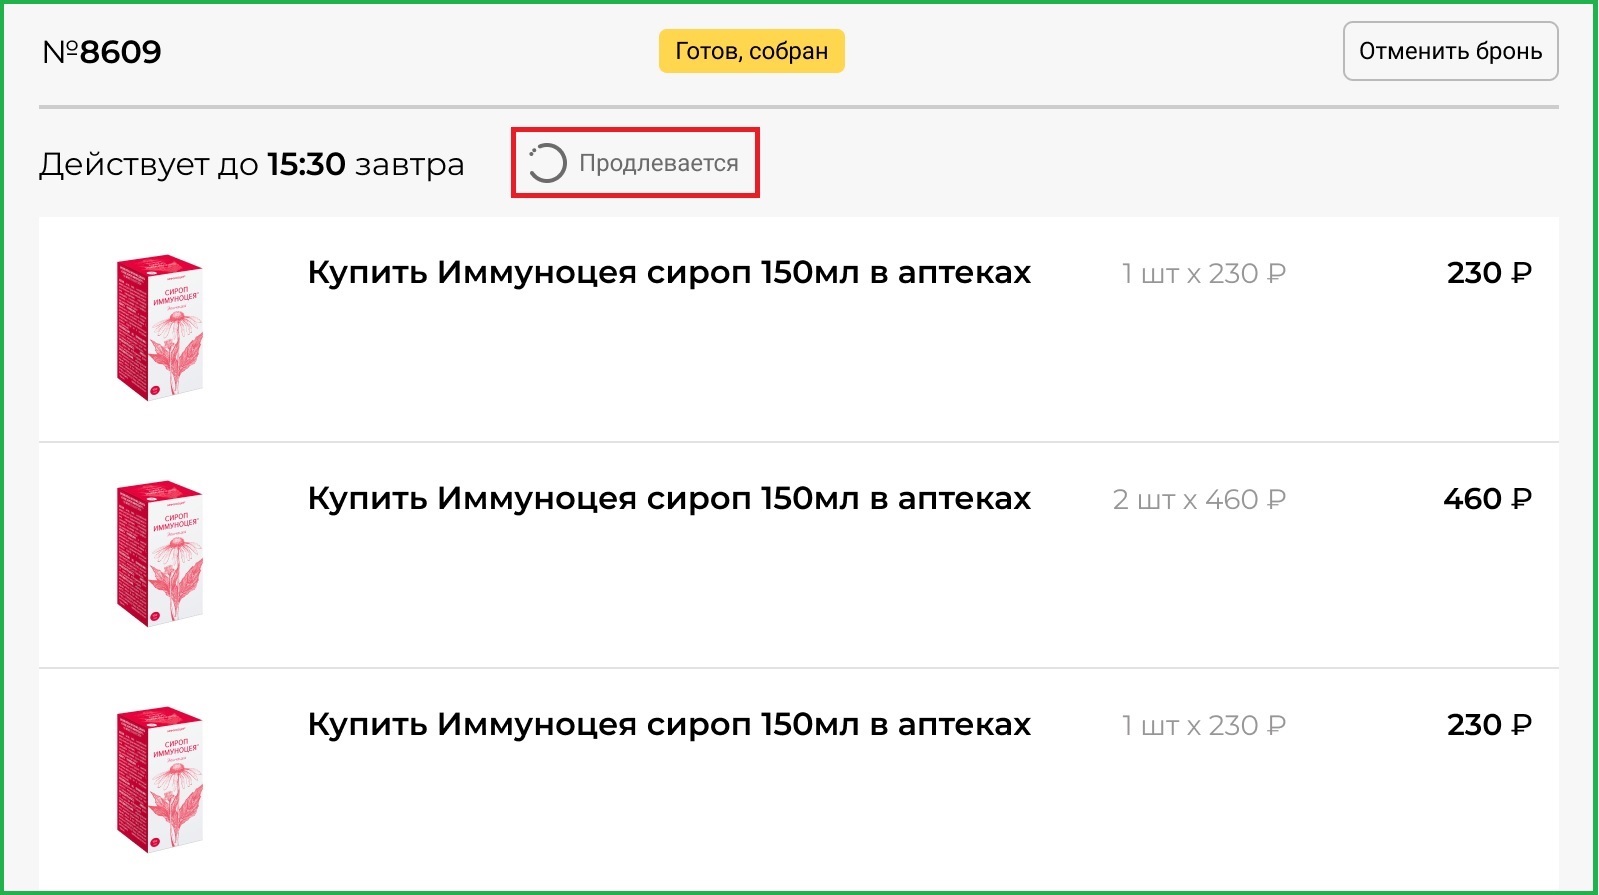Click the 460 ₽ total price
Image resolution: width=1599 pixels, height=895 pixels.
1487,498
